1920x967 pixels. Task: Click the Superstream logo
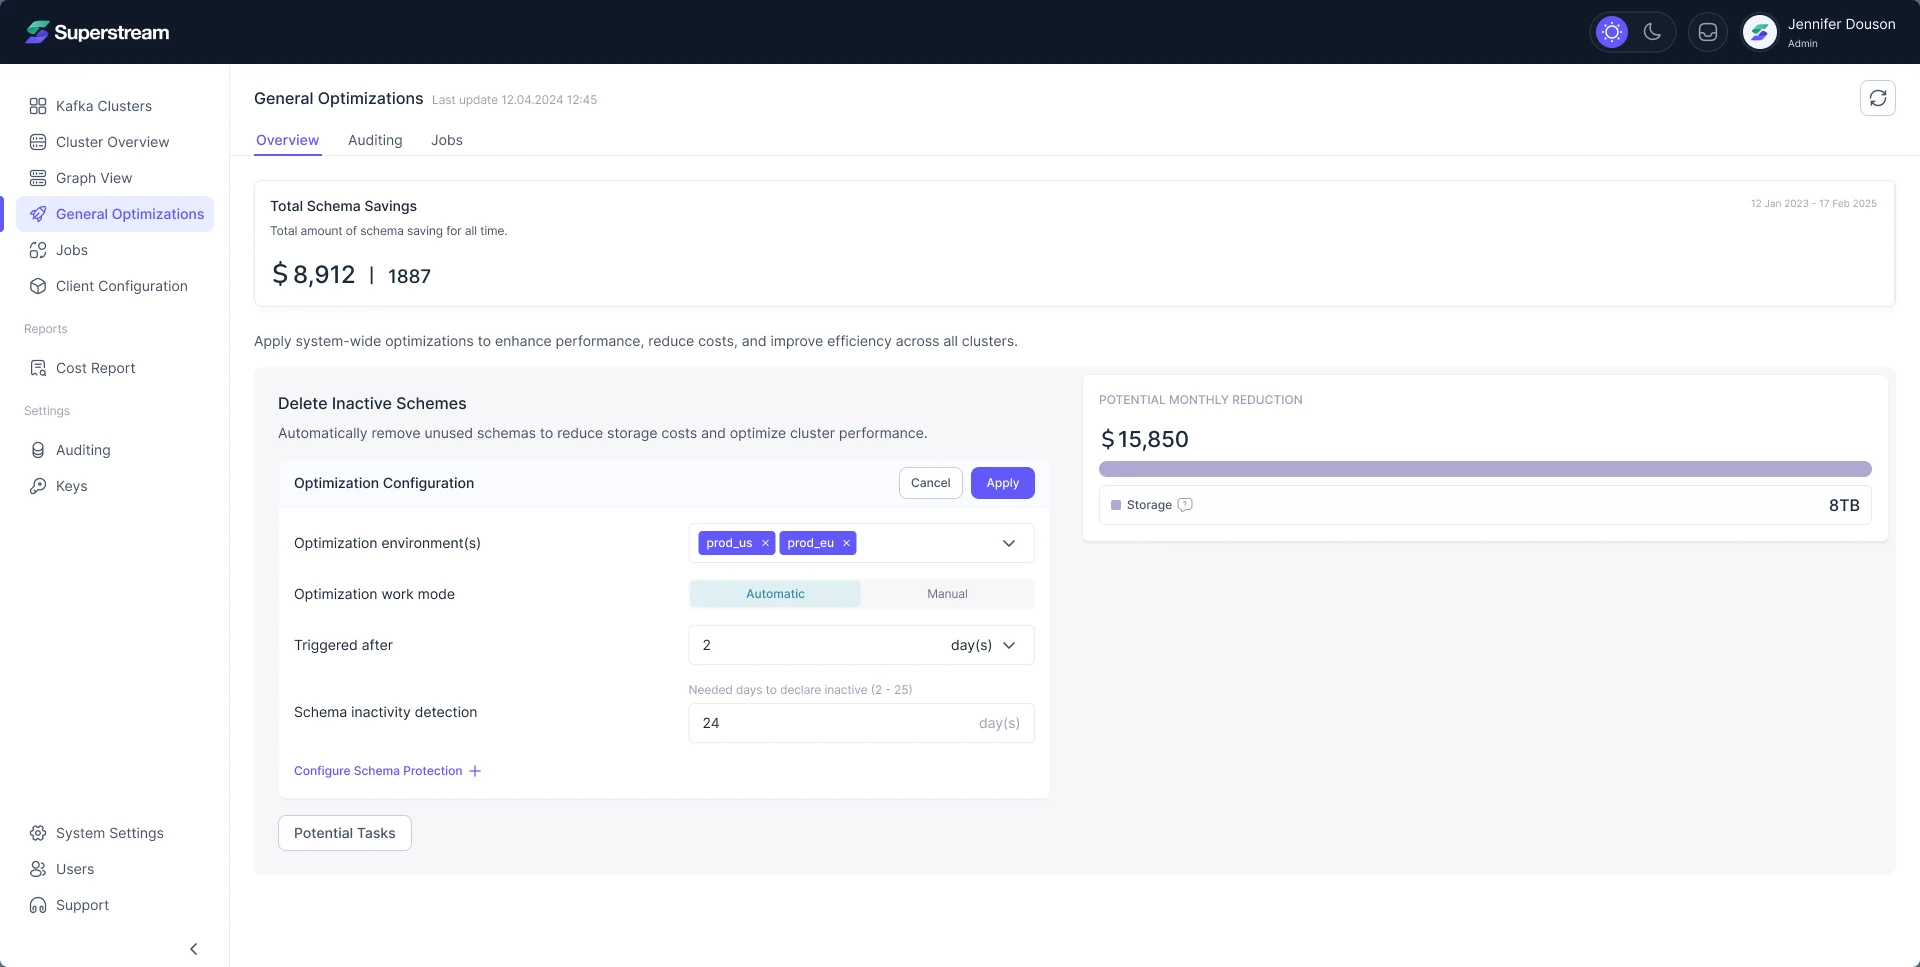click(97, 32)
